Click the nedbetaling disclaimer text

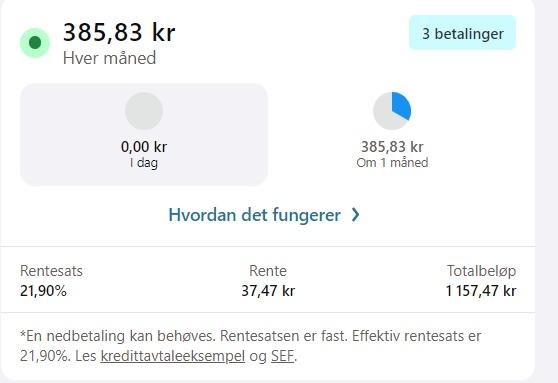pos(251,346)
